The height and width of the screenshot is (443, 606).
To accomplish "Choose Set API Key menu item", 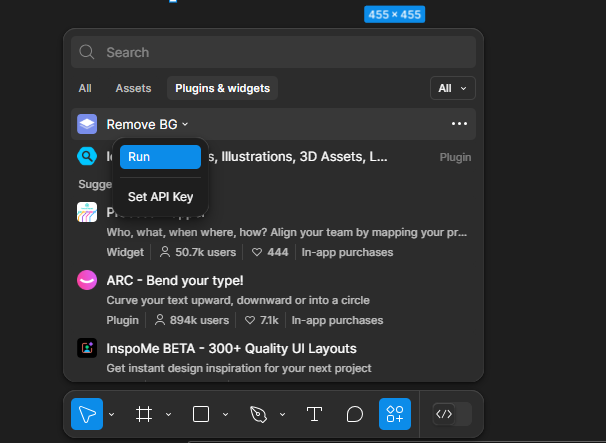I will (x=160, y=197).
